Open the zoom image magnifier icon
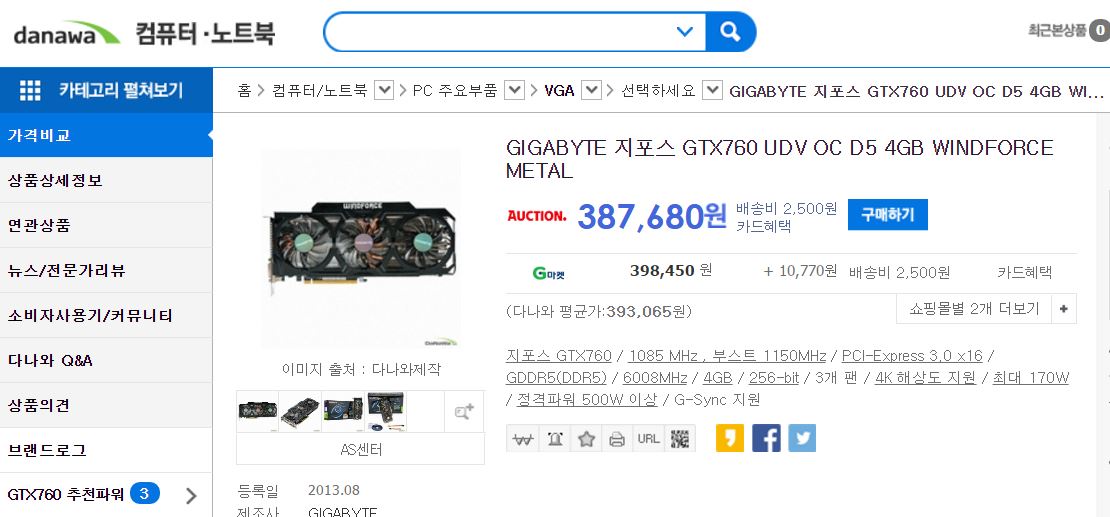 point(464,411)
